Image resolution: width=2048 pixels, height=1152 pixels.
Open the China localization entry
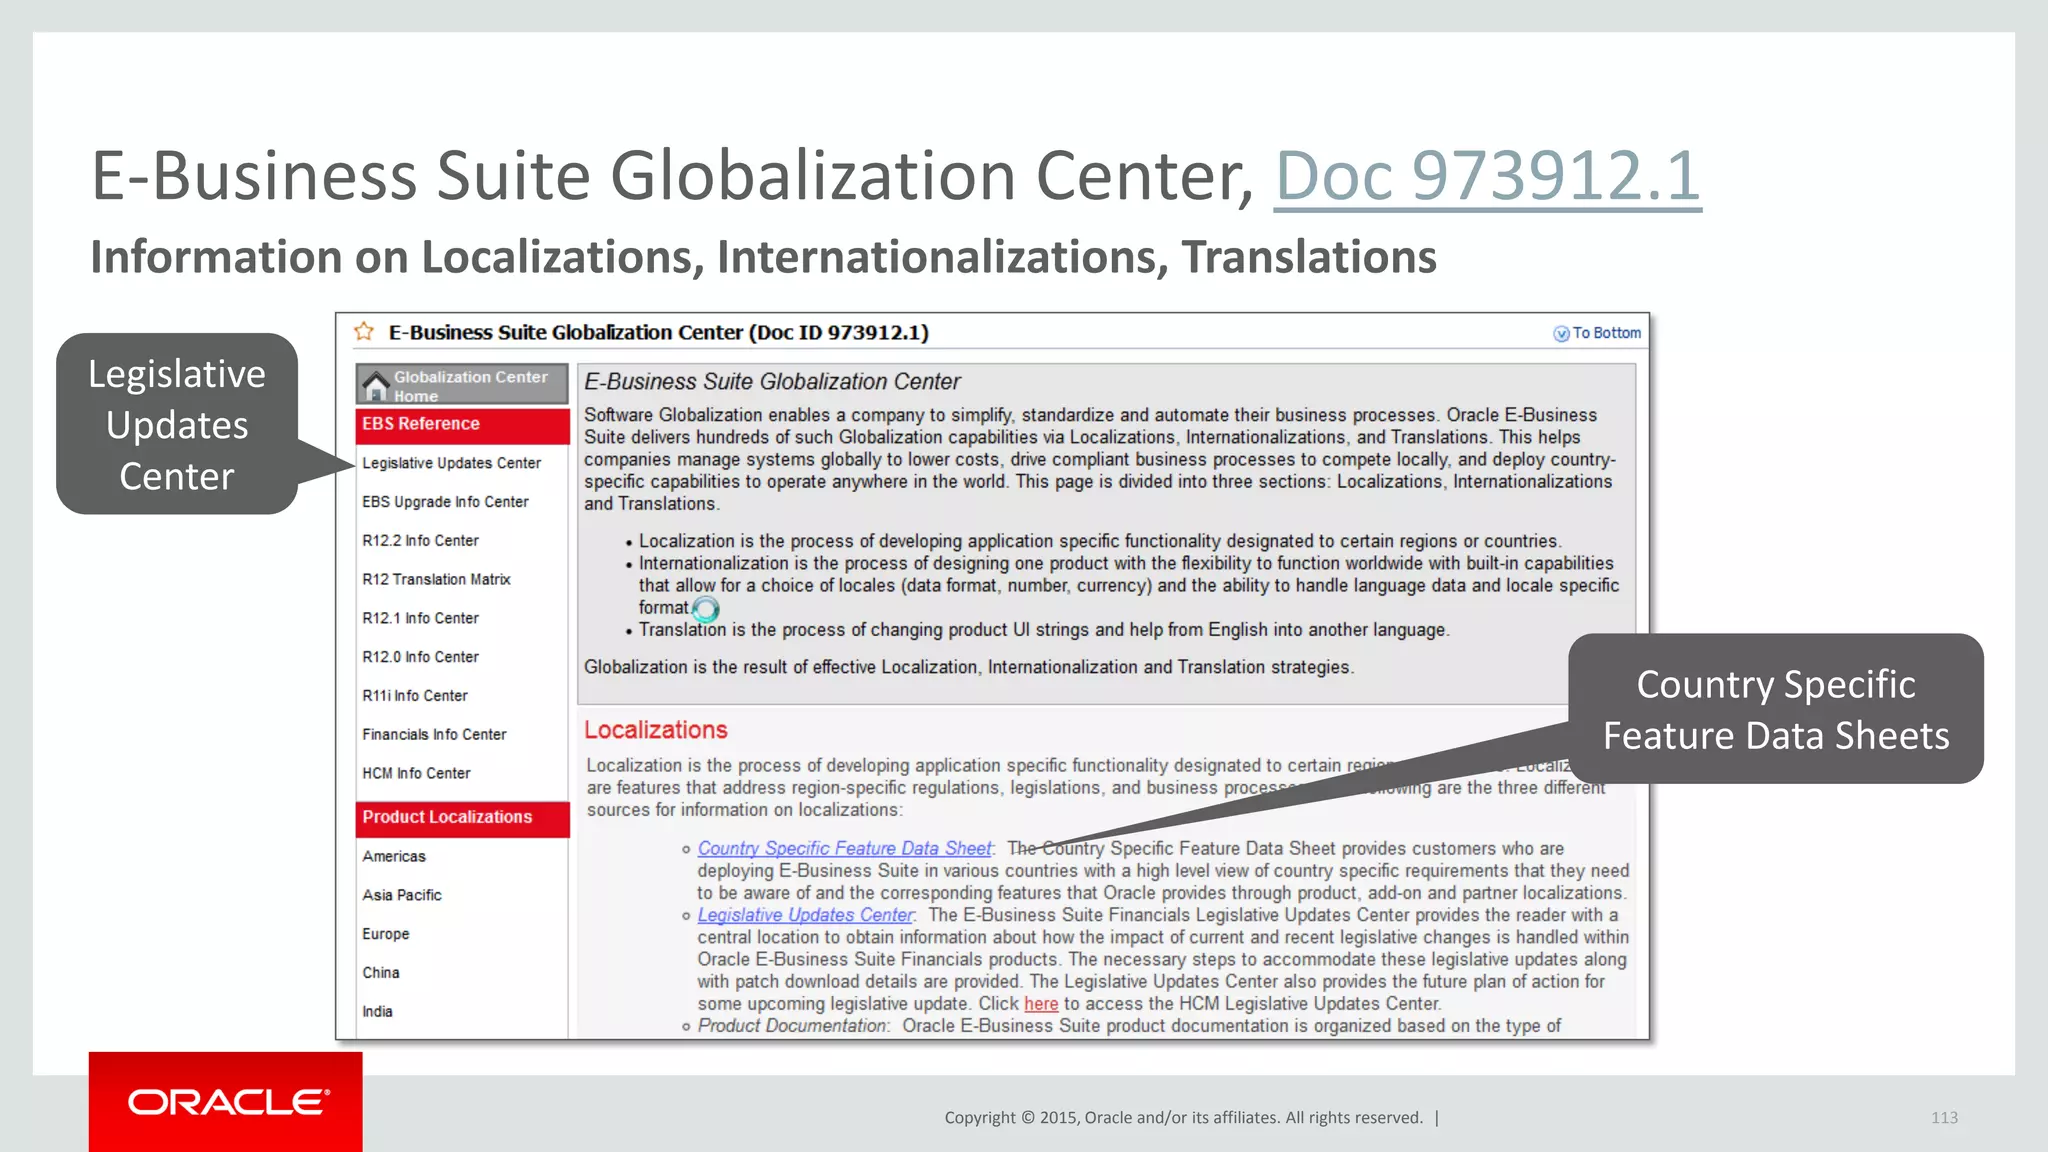click(381, 973)
